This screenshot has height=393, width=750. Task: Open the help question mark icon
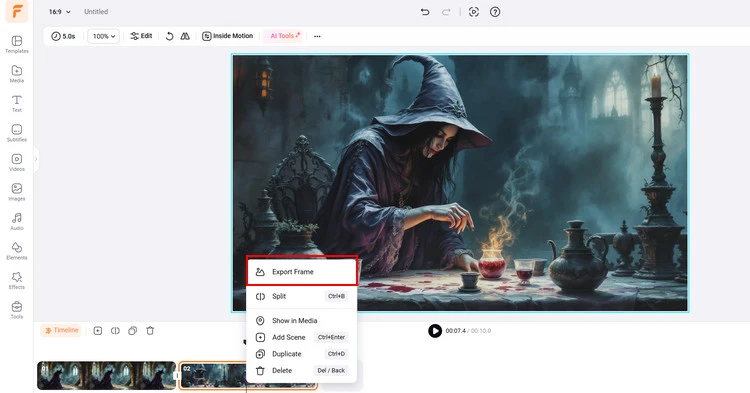495,12
